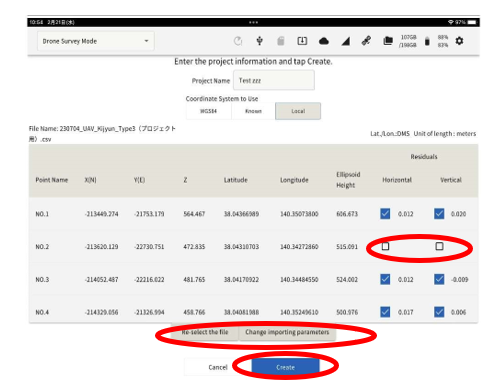Viewport: 502px width, 388px height.
Task: Click the Longitude column header
Action: (294, 180)
